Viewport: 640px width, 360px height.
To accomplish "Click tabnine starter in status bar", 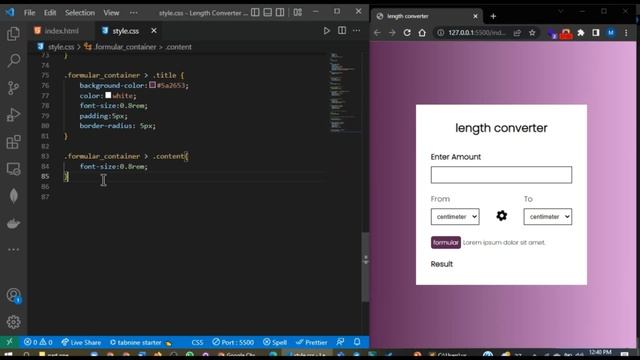I will click(140, 342).
